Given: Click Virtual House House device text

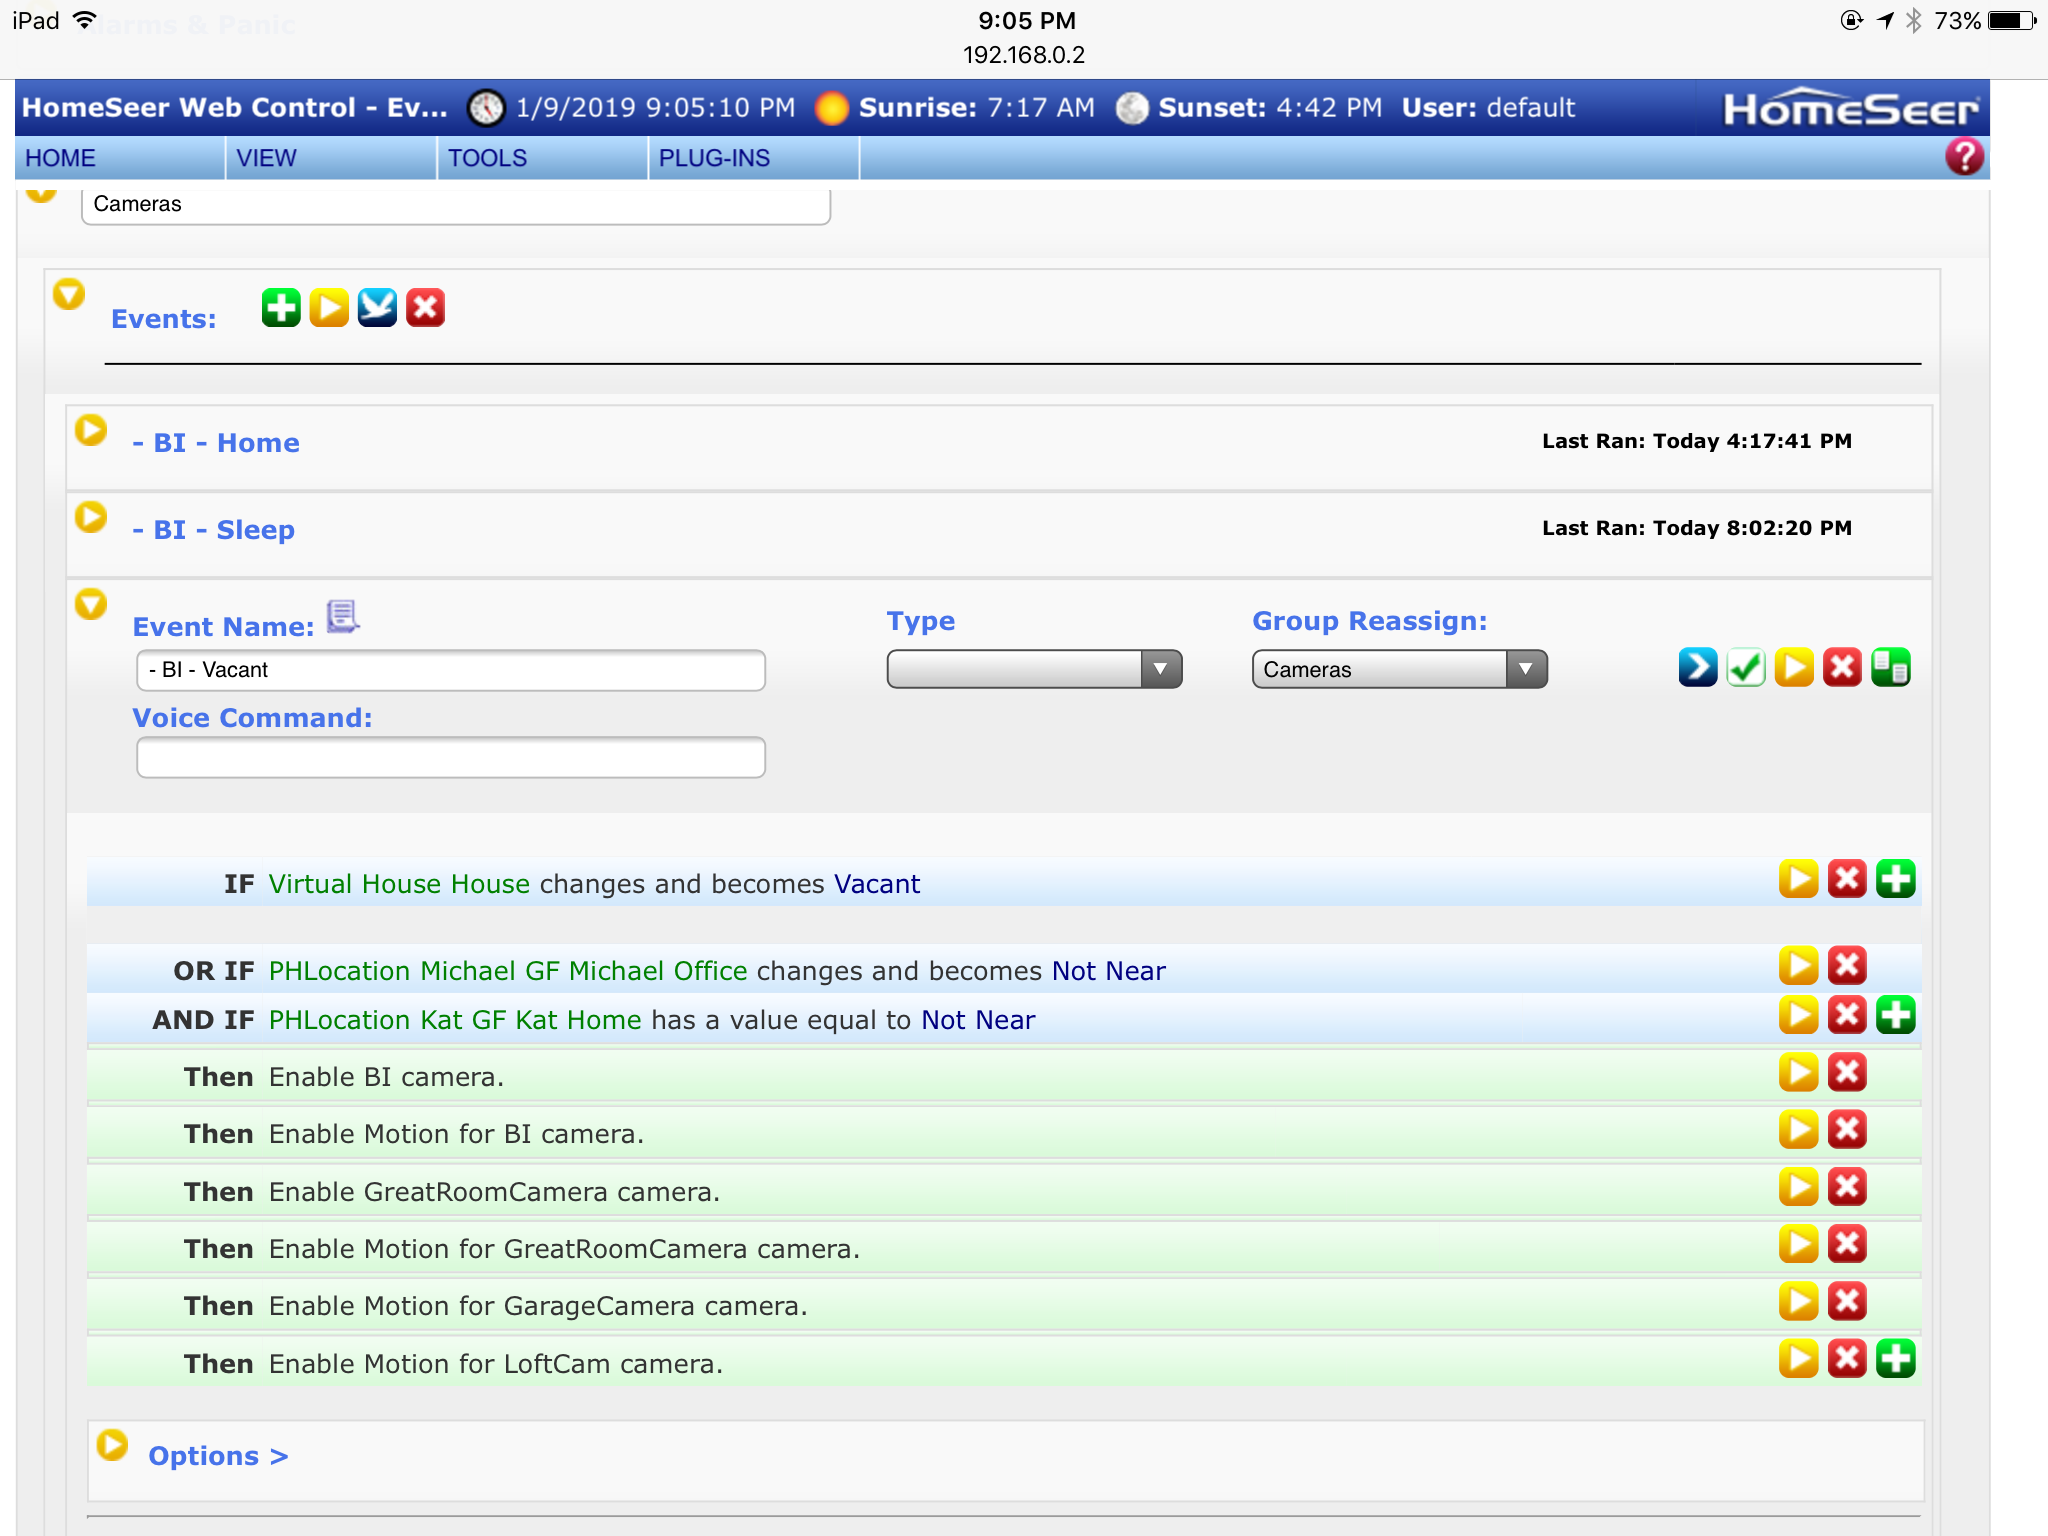Looking at the screenshot, I should [399, 884].
